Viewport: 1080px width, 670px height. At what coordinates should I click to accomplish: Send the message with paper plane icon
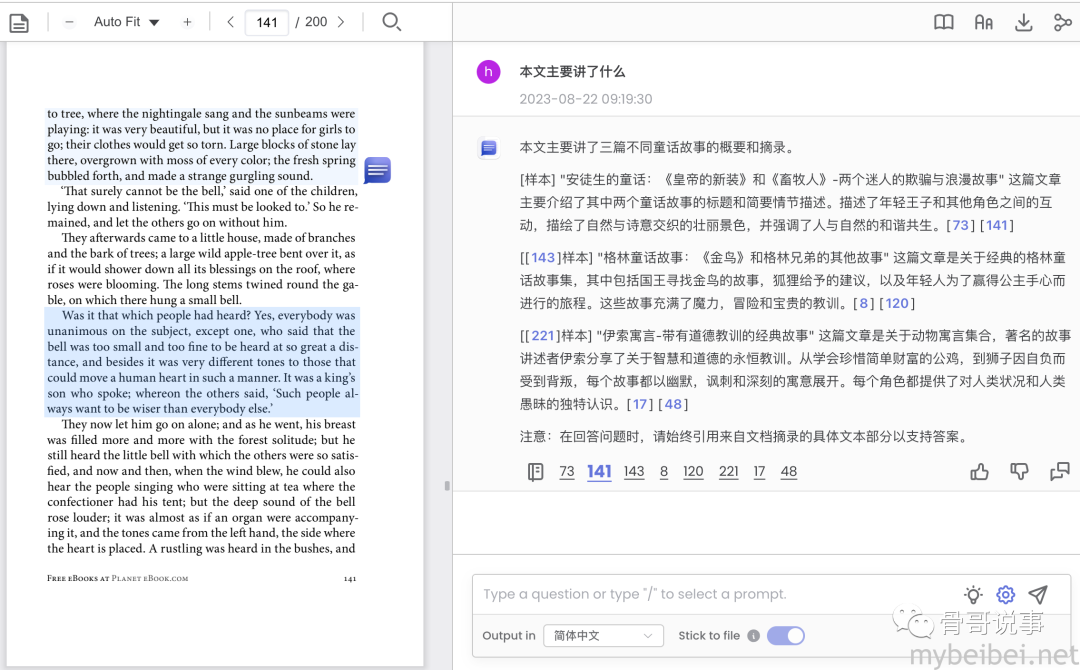[x=1038, y=594]
